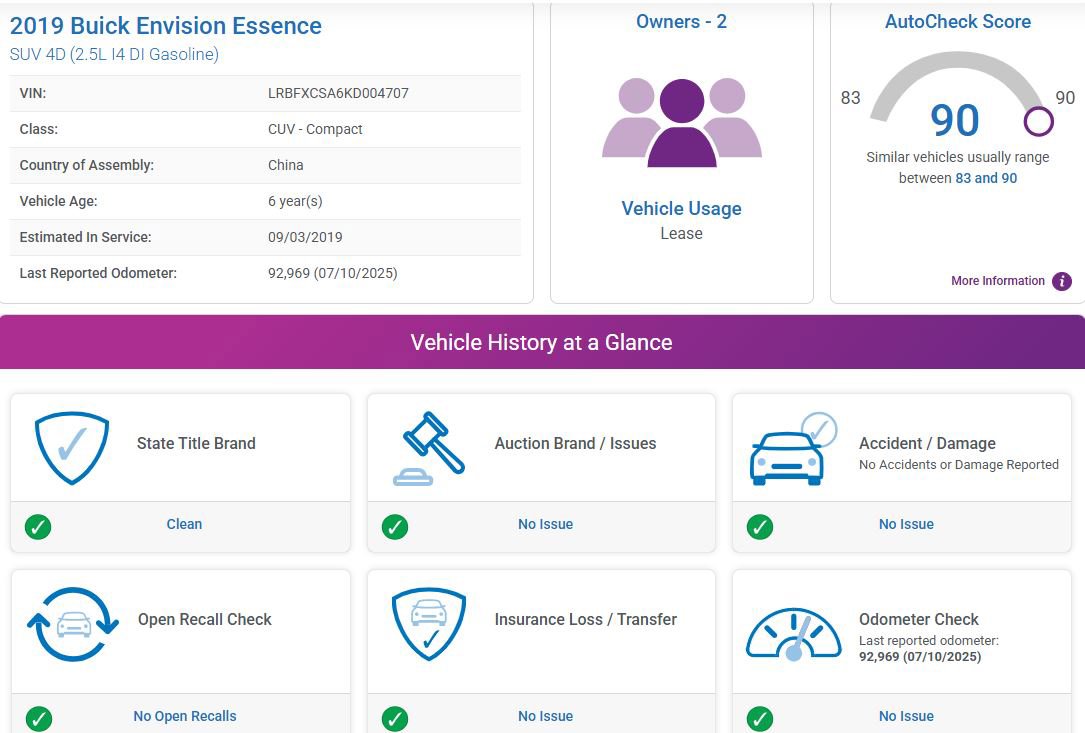Click the 83 and 90 range text
1085x733 pixels.
coord(986,178)
